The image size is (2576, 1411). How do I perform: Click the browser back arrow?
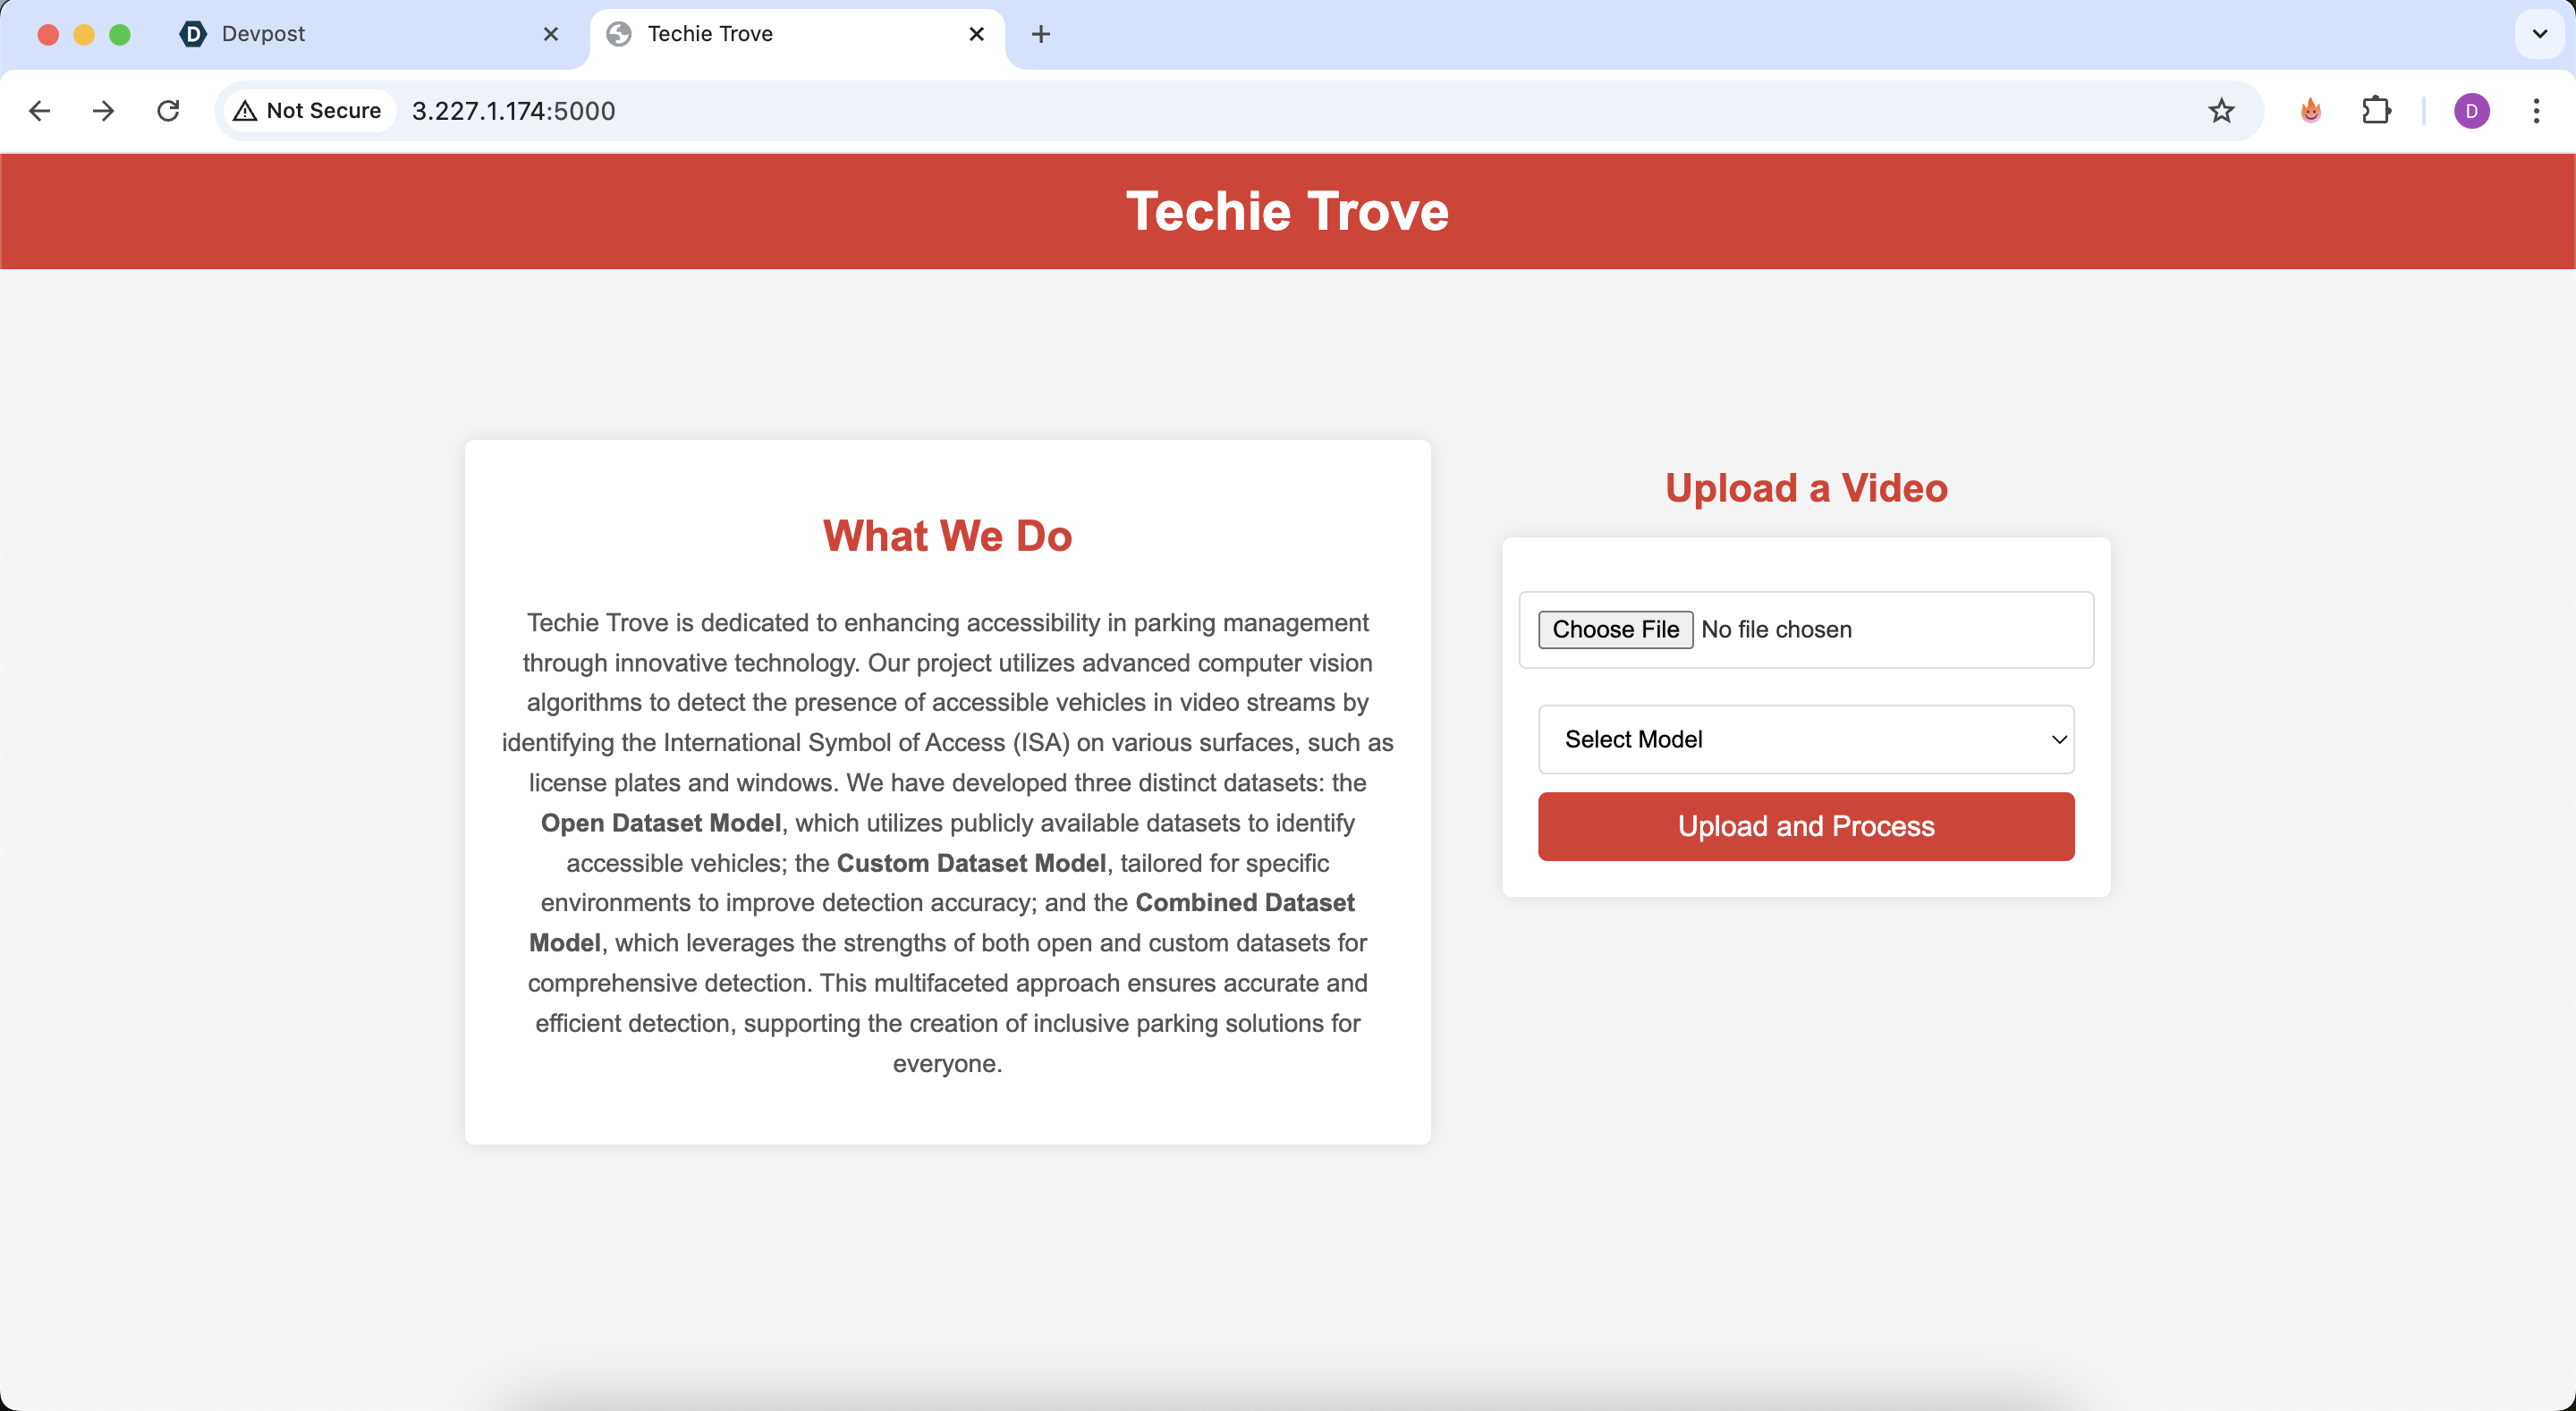(x=40, y=111)
